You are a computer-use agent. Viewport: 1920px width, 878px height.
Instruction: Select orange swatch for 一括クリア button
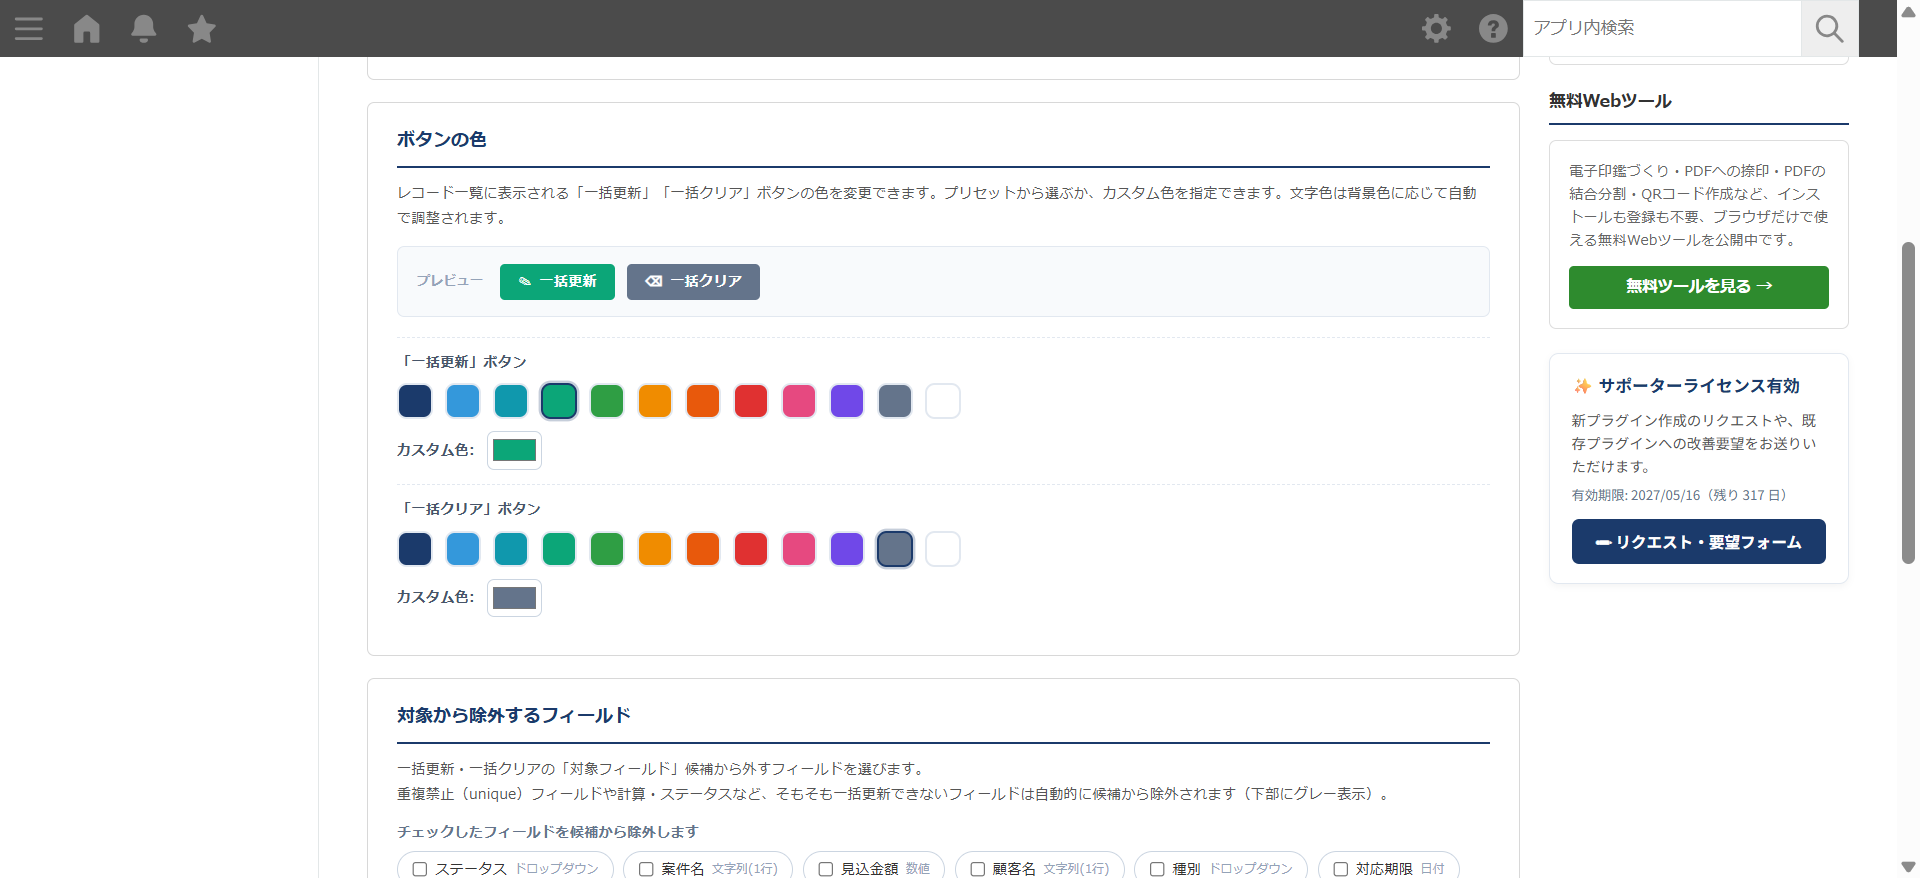703,549
